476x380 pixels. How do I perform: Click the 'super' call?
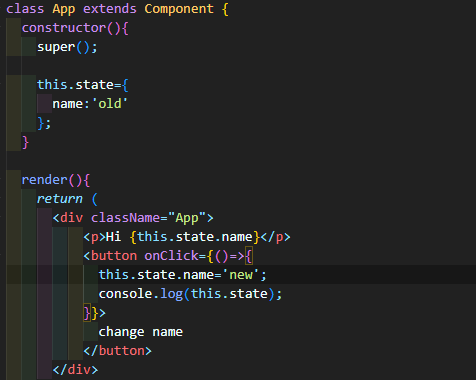[x=56, y=47]
